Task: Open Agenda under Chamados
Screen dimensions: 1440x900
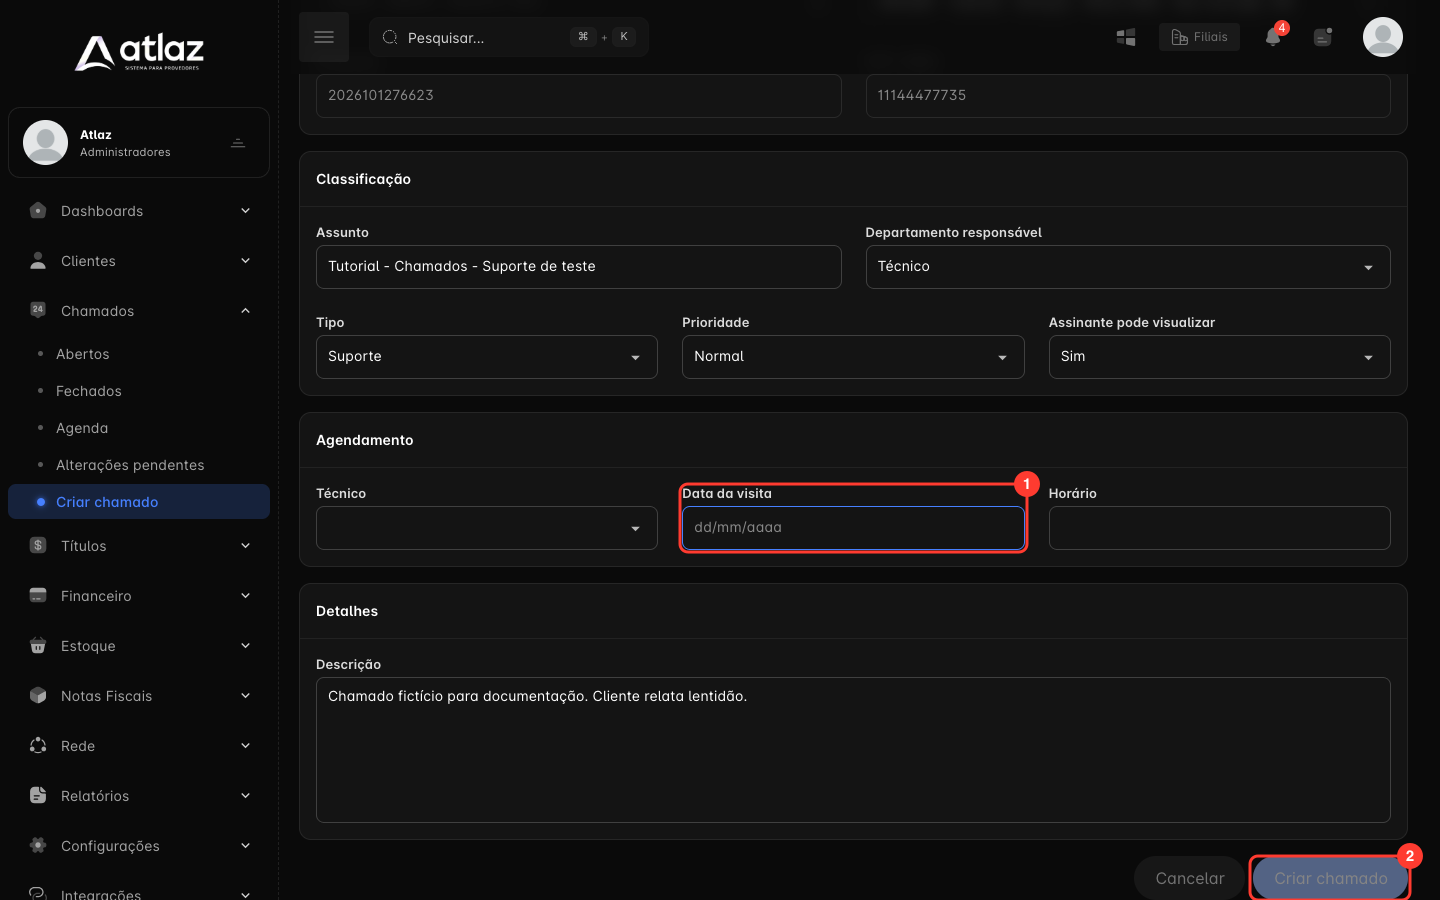Action: 82,428
